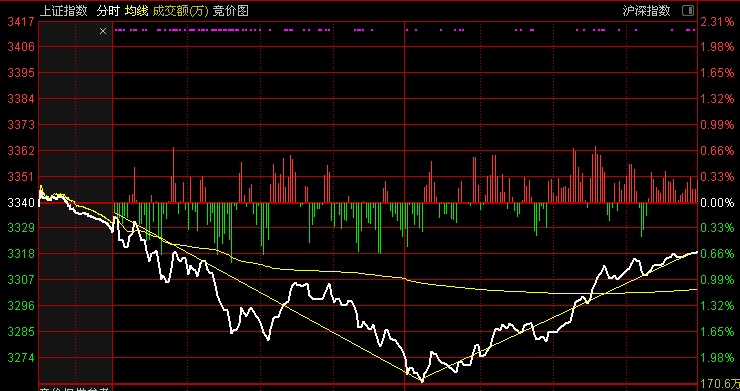Select the 上证指数 title label

coord(64,11)
